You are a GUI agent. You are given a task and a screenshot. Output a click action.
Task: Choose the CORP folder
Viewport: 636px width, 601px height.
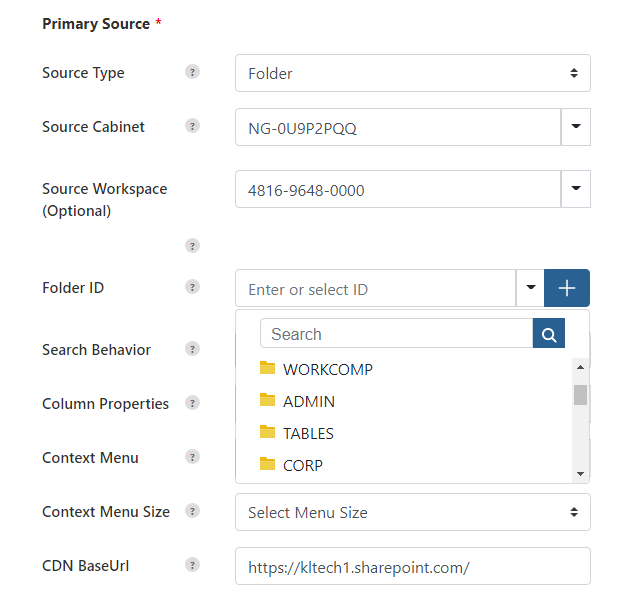291,465
